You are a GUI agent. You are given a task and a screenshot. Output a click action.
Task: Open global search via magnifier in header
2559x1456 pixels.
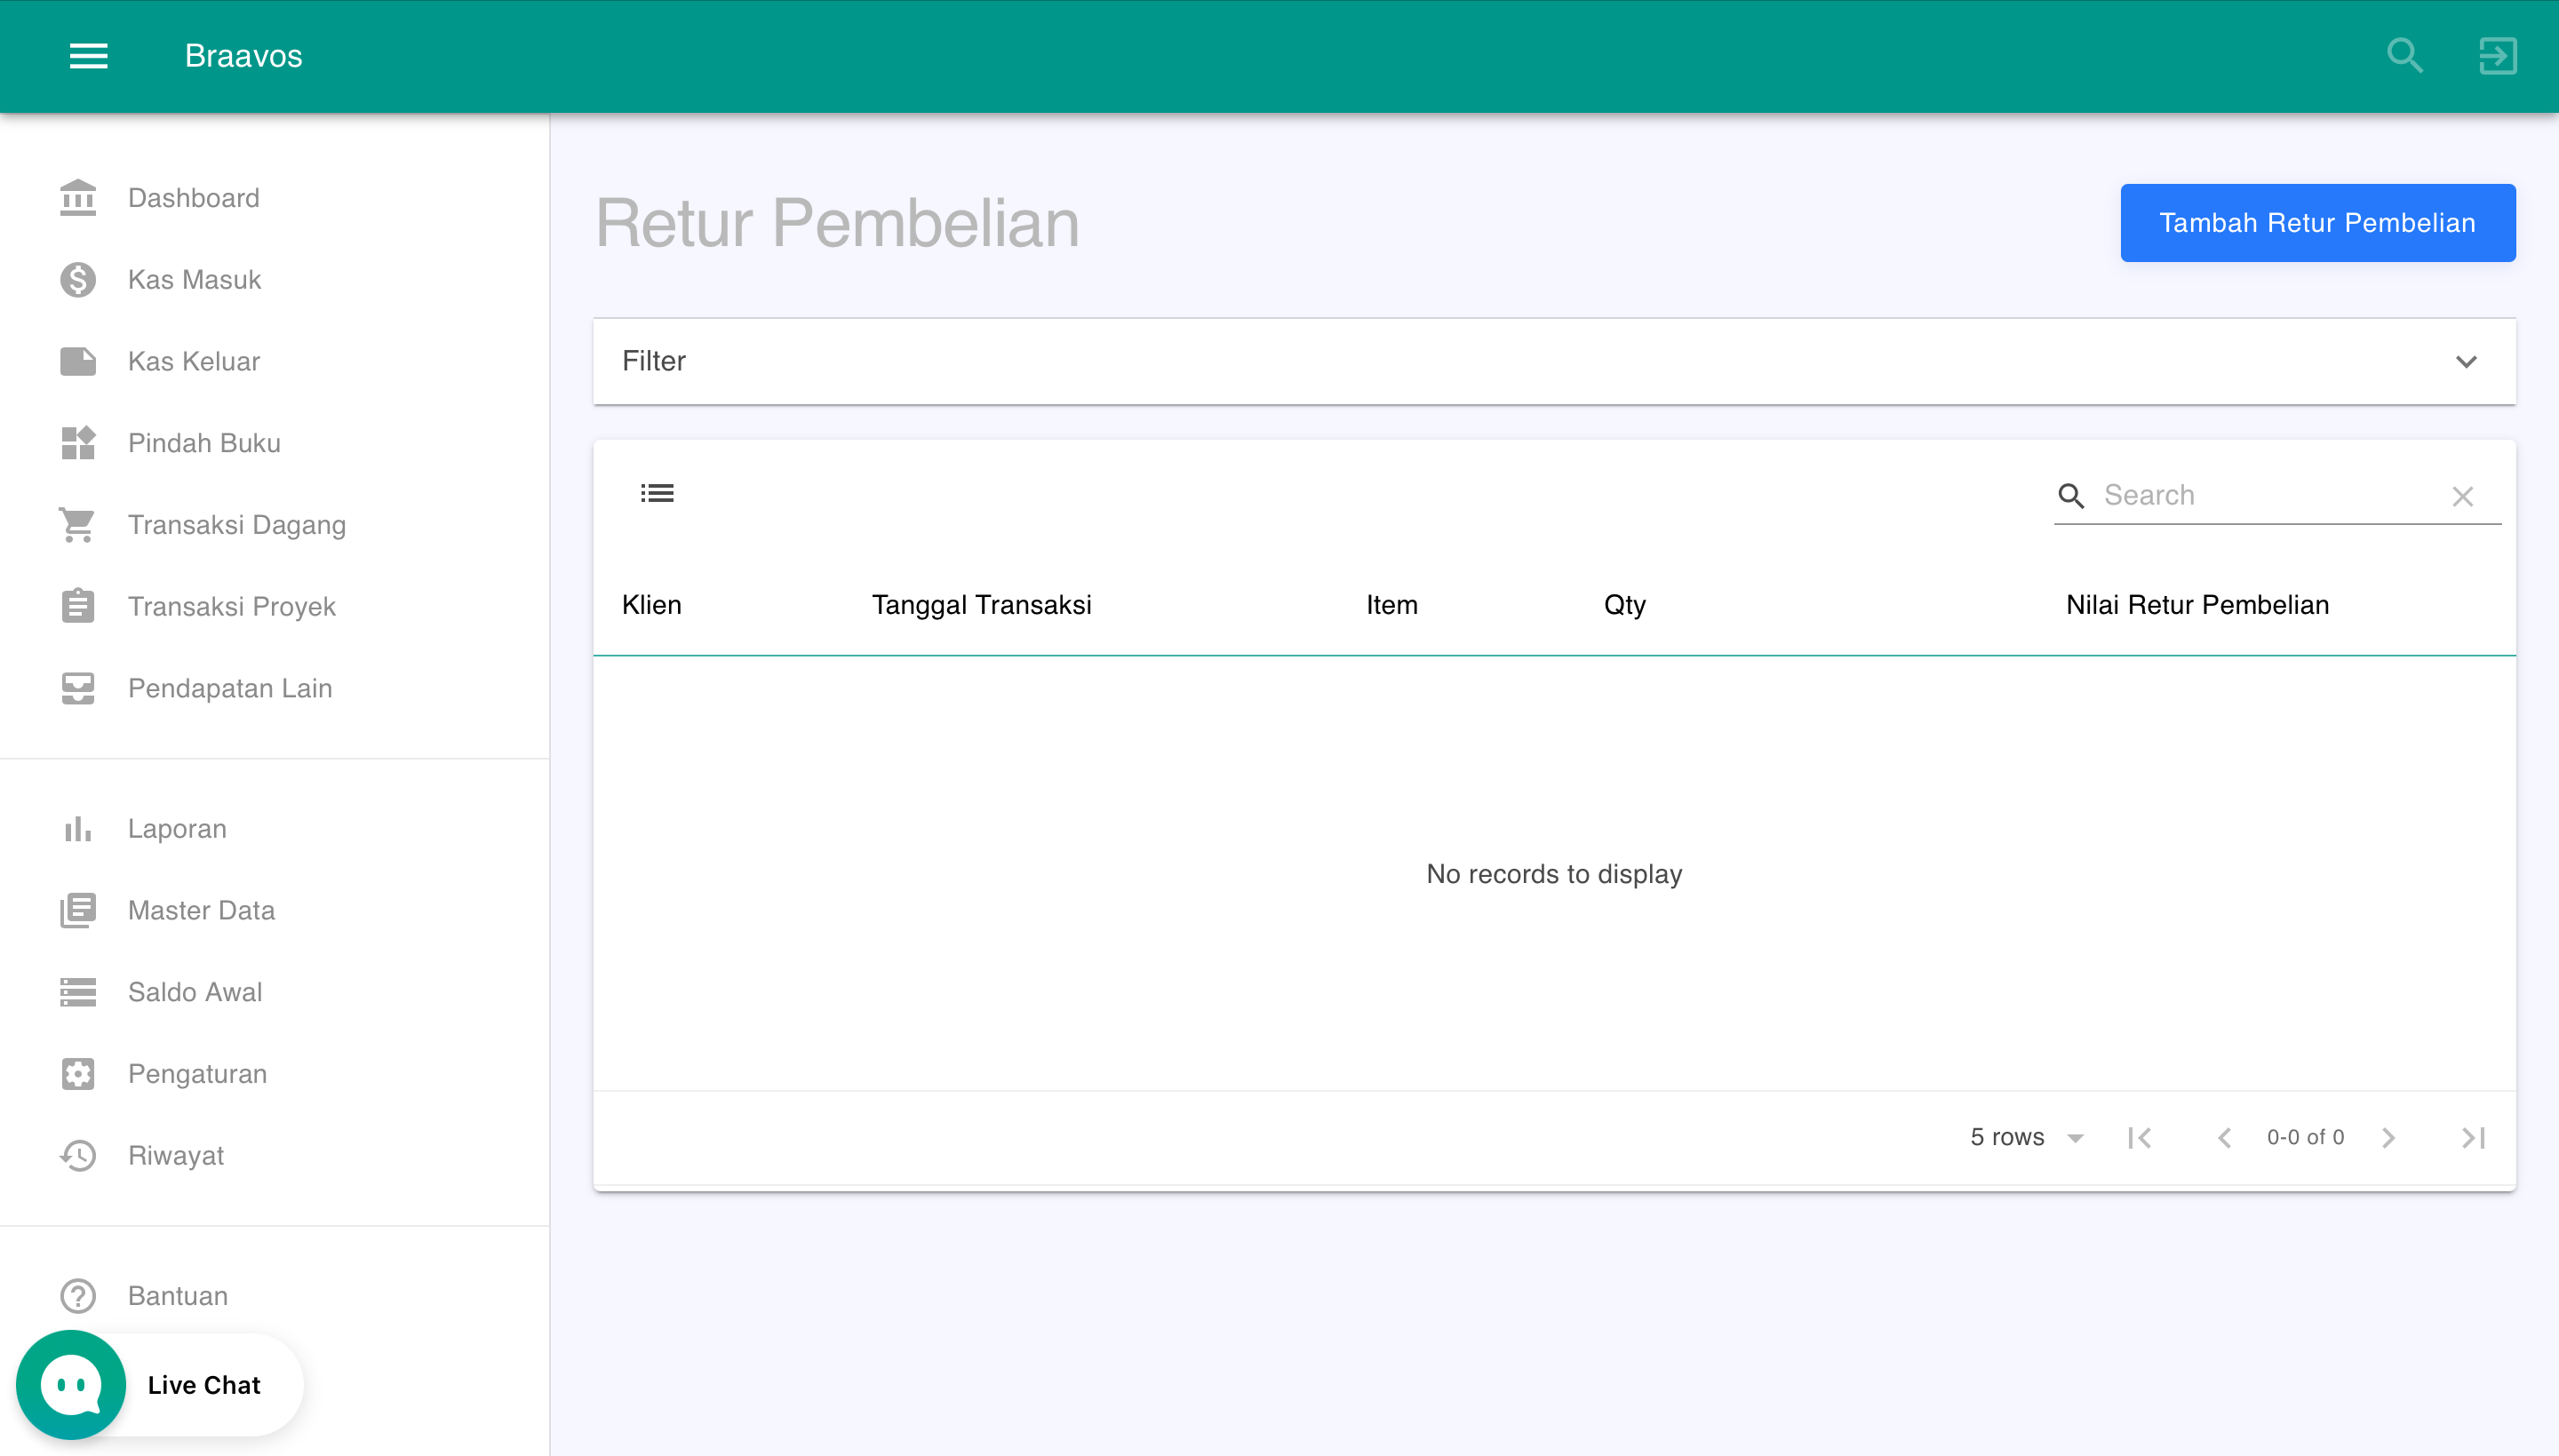[2405, 56]
